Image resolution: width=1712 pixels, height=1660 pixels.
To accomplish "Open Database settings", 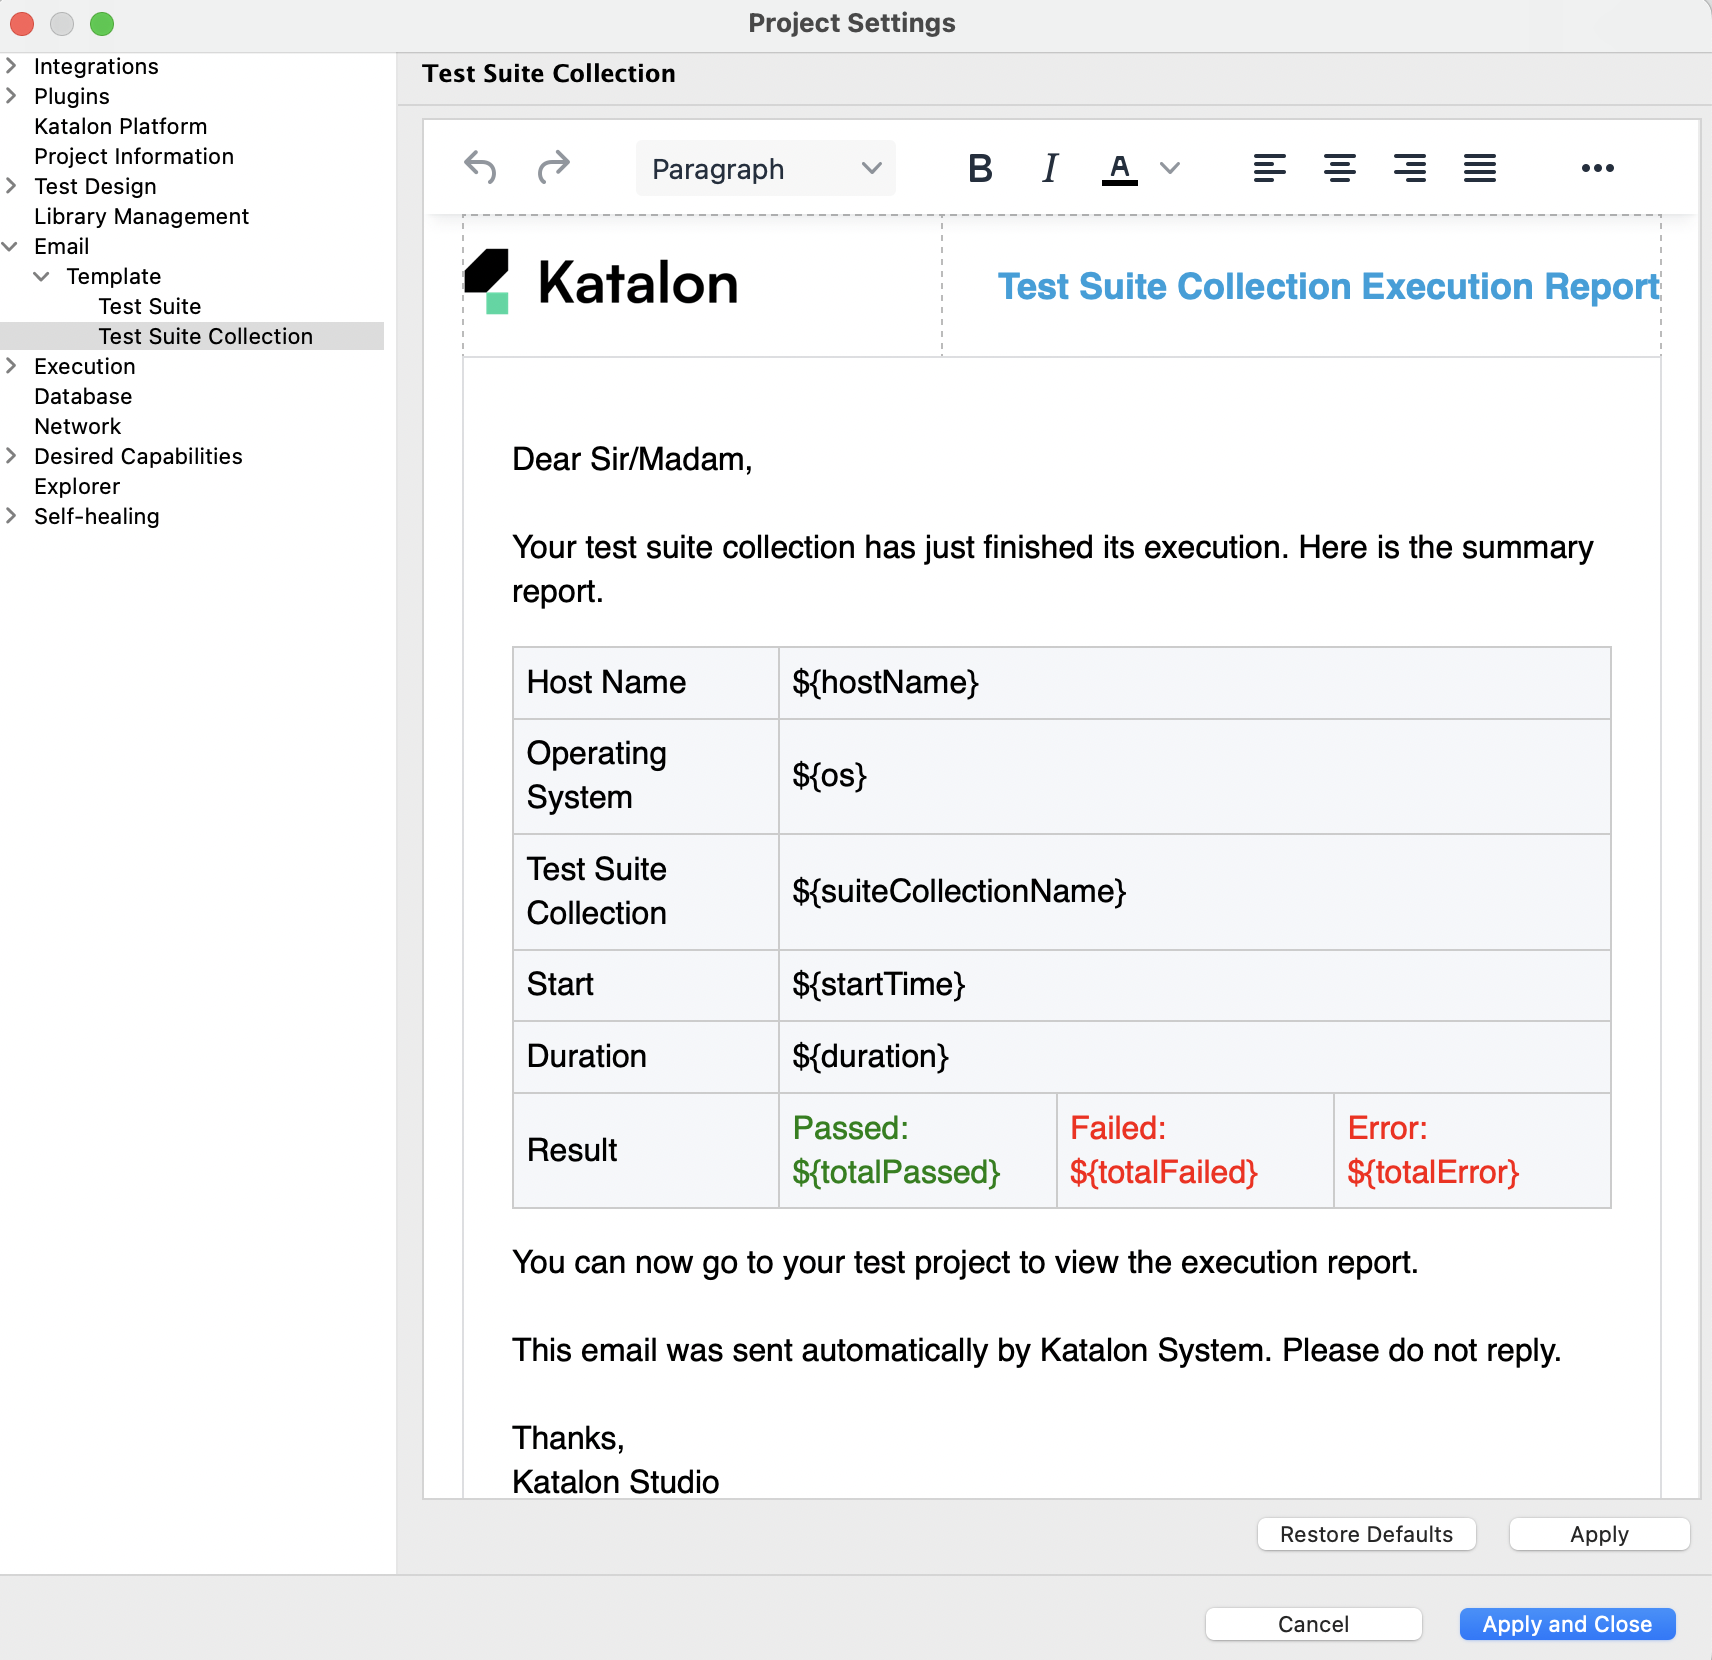I will 83,396.
